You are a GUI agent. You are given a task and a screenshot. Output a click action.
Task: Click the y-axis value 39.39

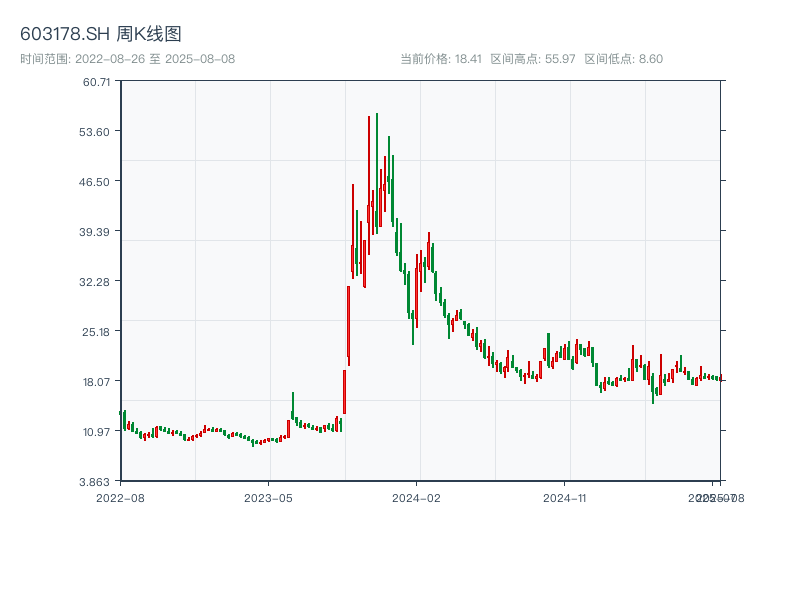coord(94,232)
